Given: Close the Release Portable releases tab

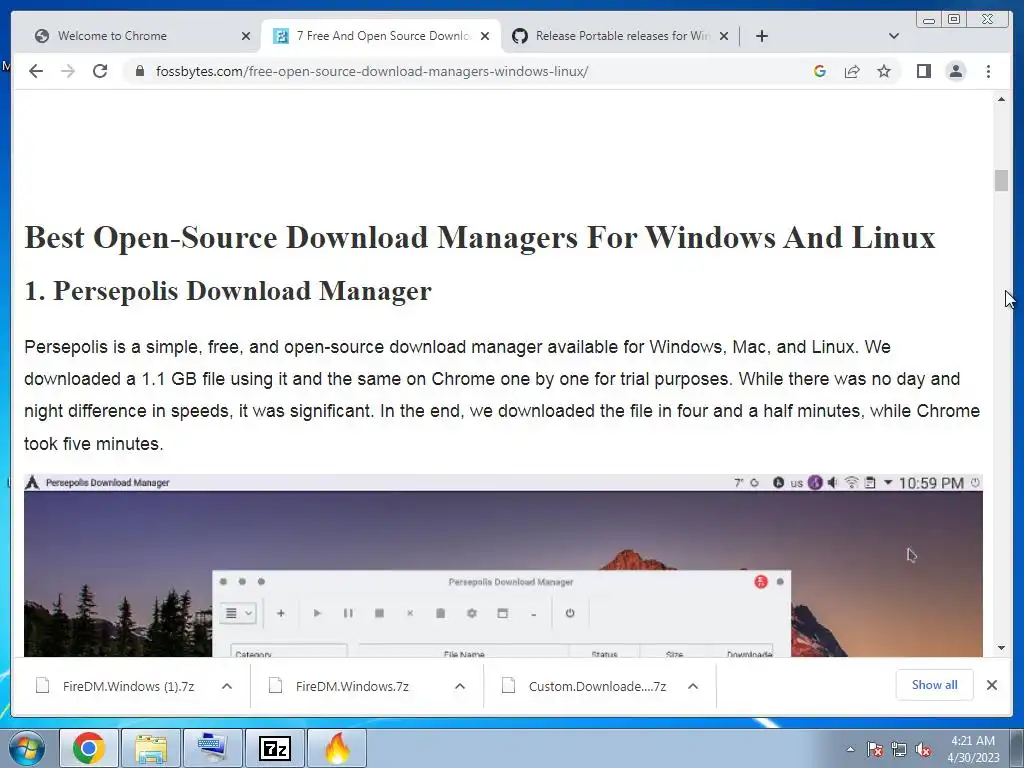Looking at the screenshot, I should (x=724, y=36).
